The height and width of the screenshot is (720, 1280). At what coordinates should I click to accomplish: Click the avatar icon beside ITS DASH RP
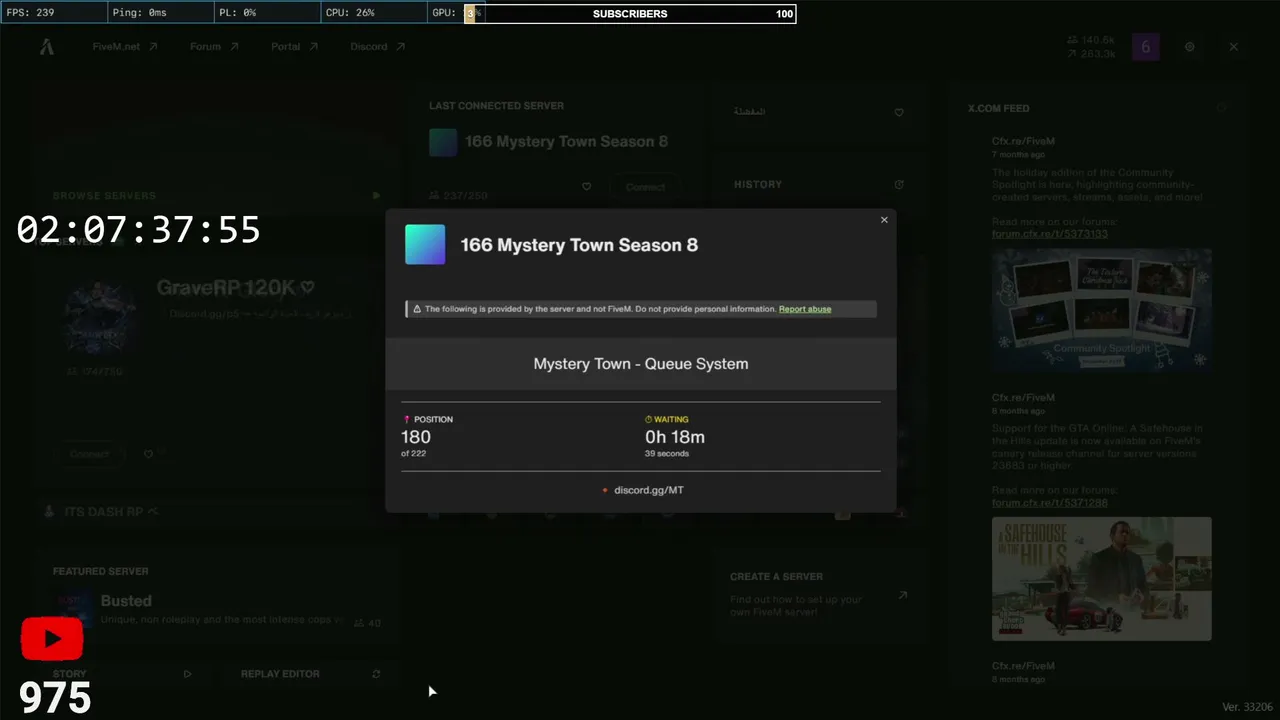[x=49, y=512]
